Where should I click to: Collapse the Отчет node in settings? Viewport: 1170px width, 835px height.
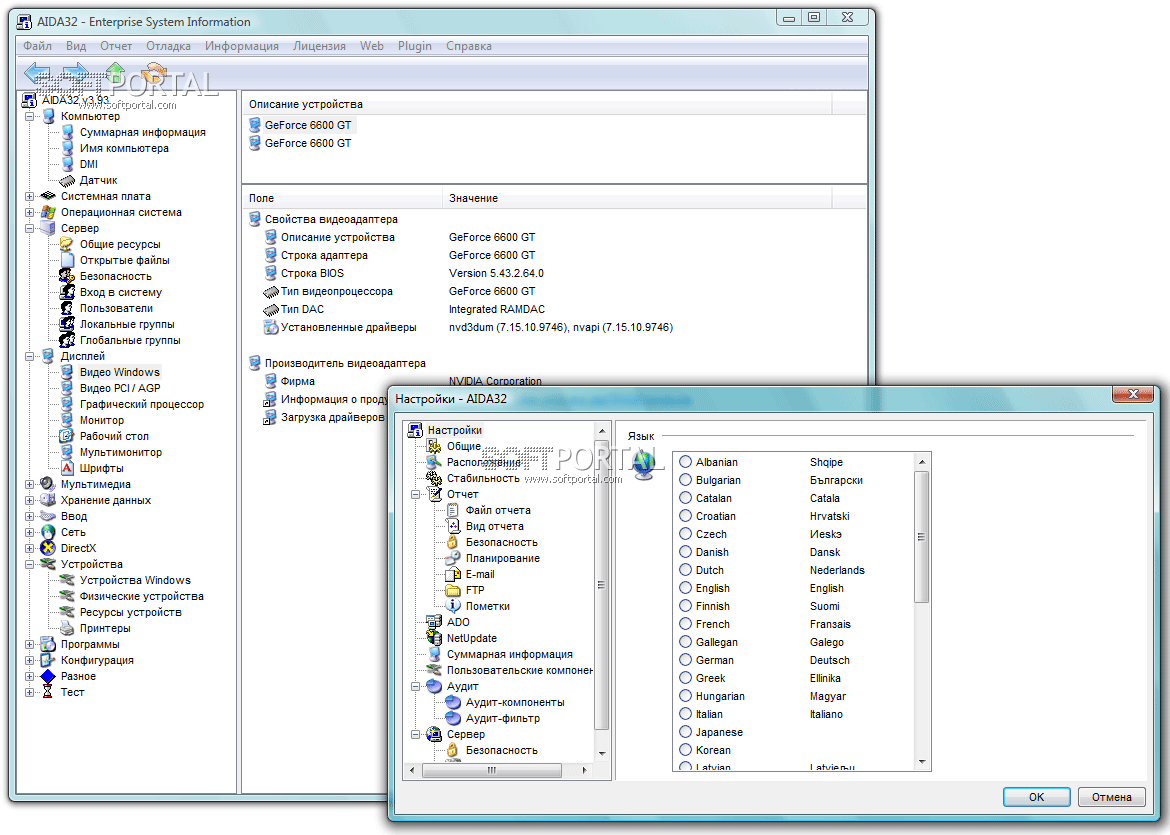416,494
